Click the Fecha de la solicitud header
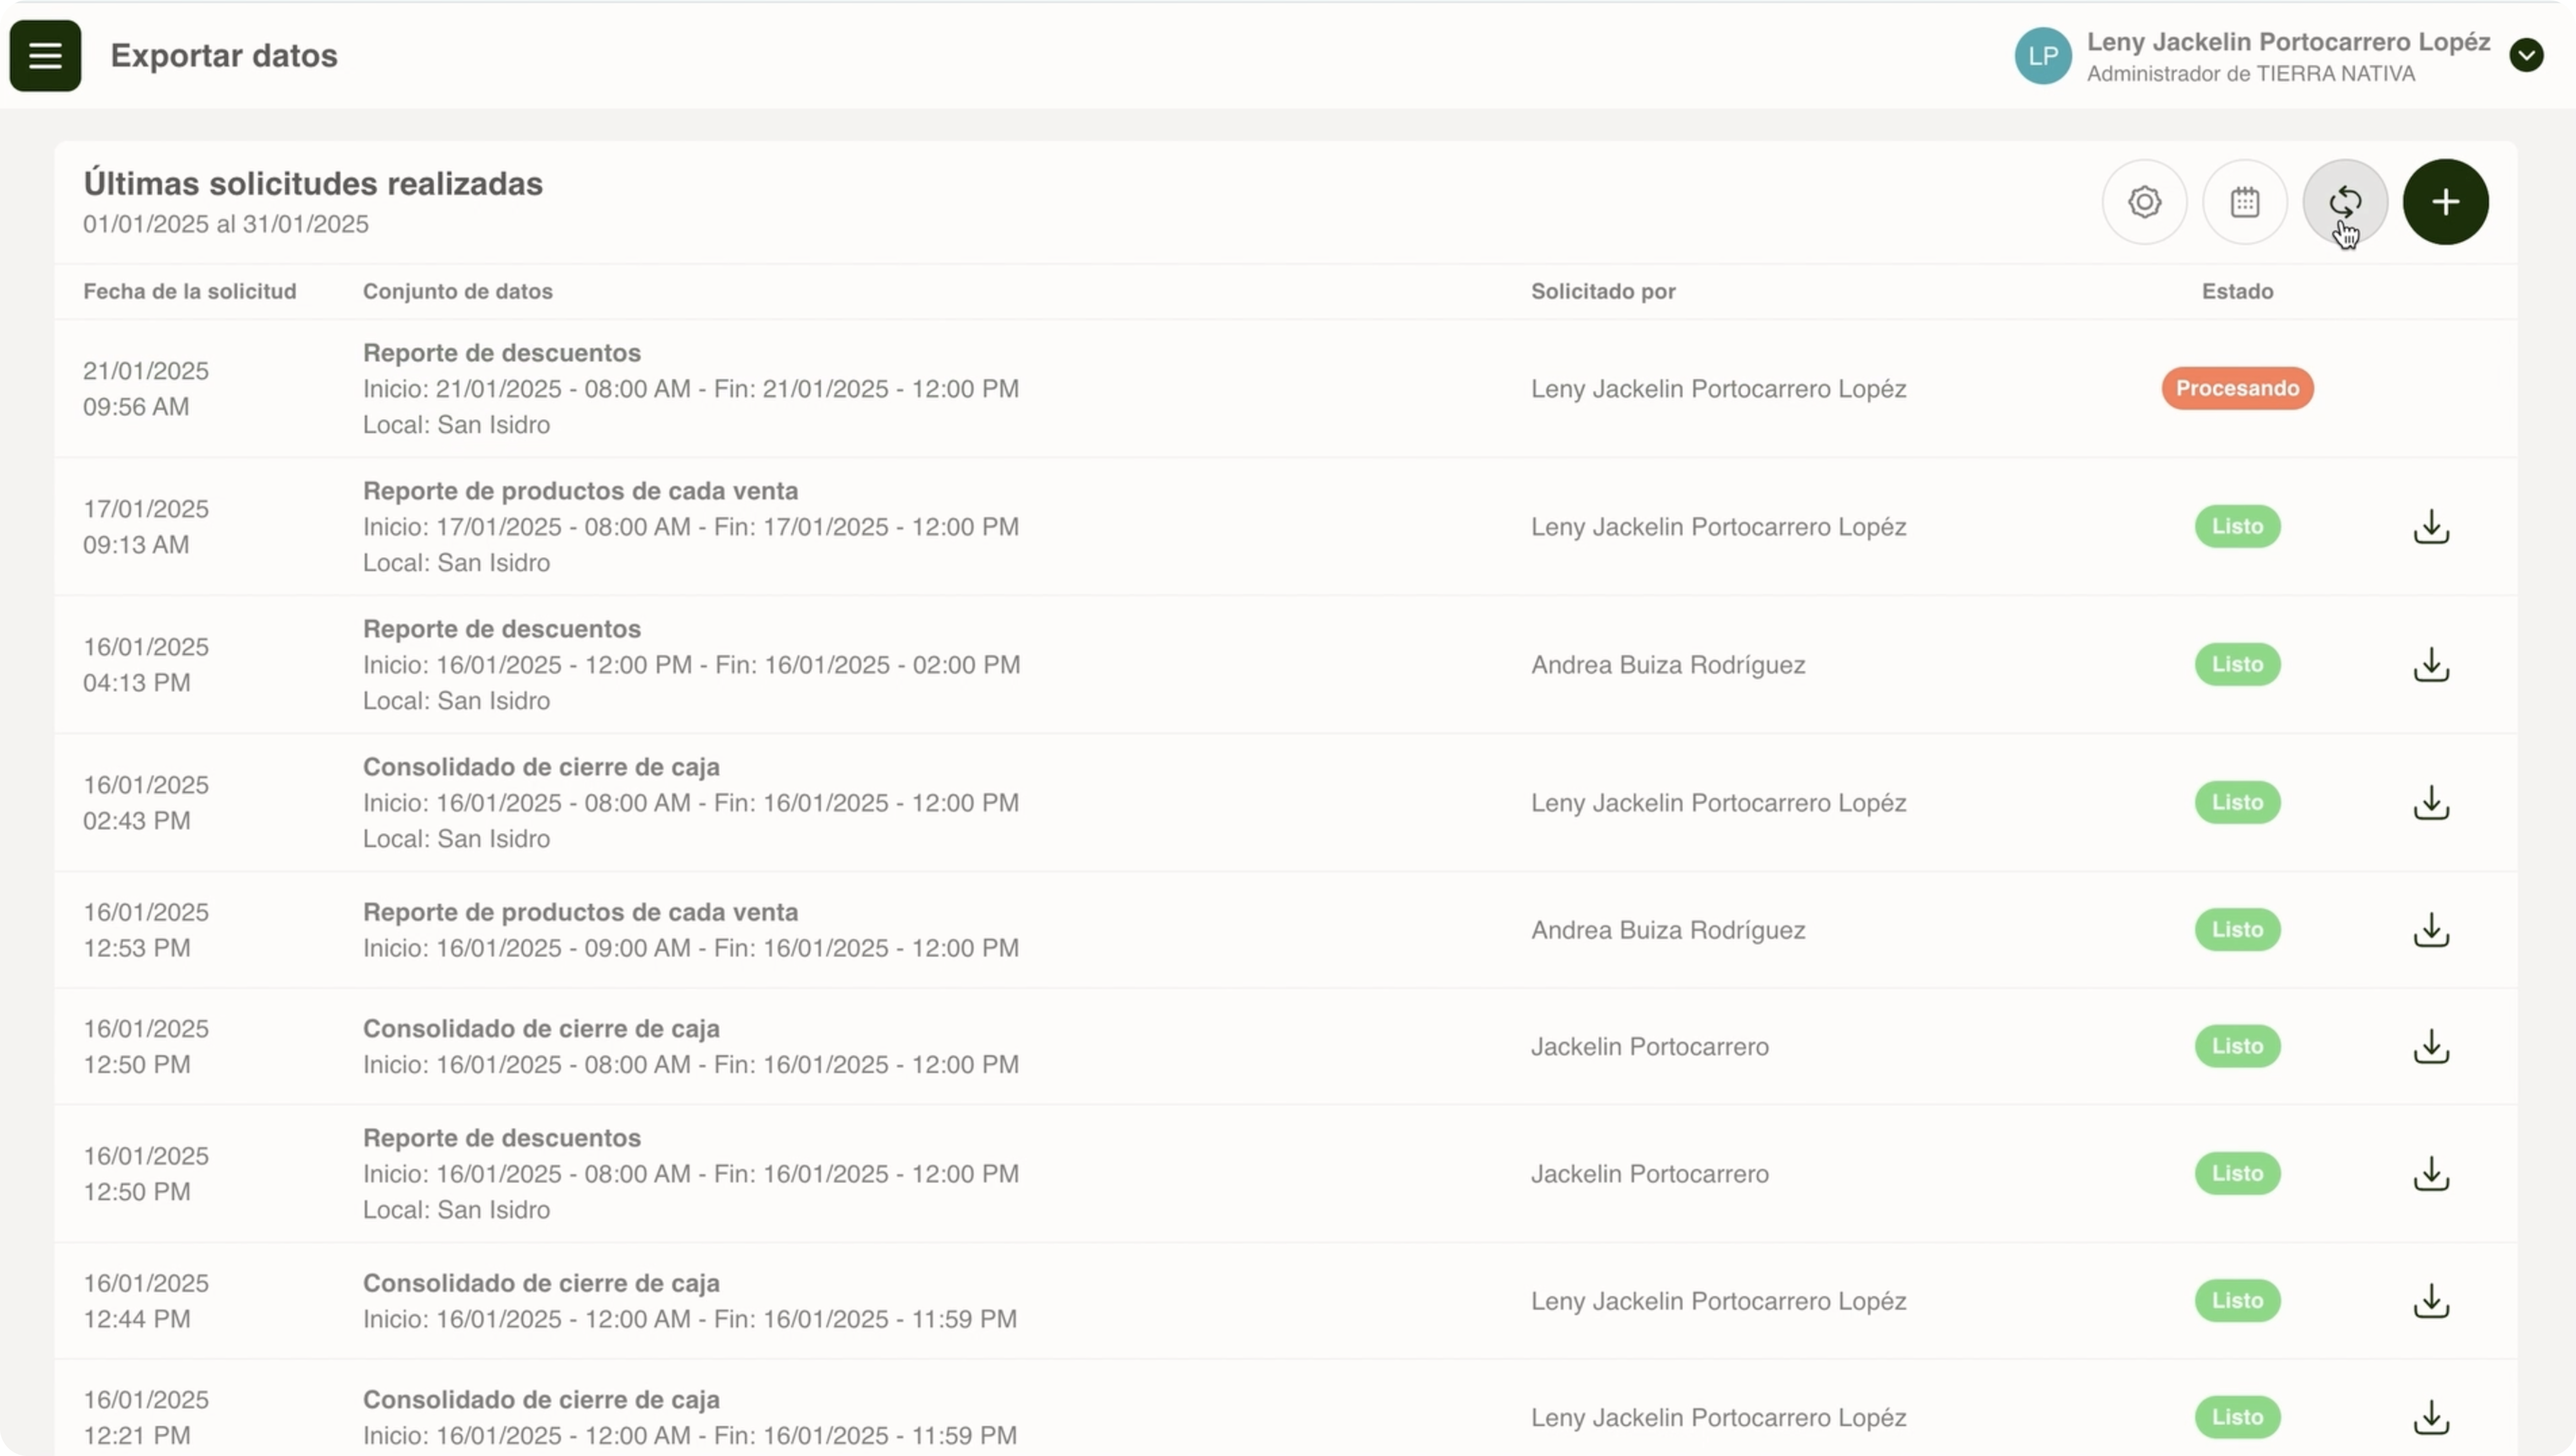Image resolution: width=2576 pixels, height=1456 pixels. (190, 292)
